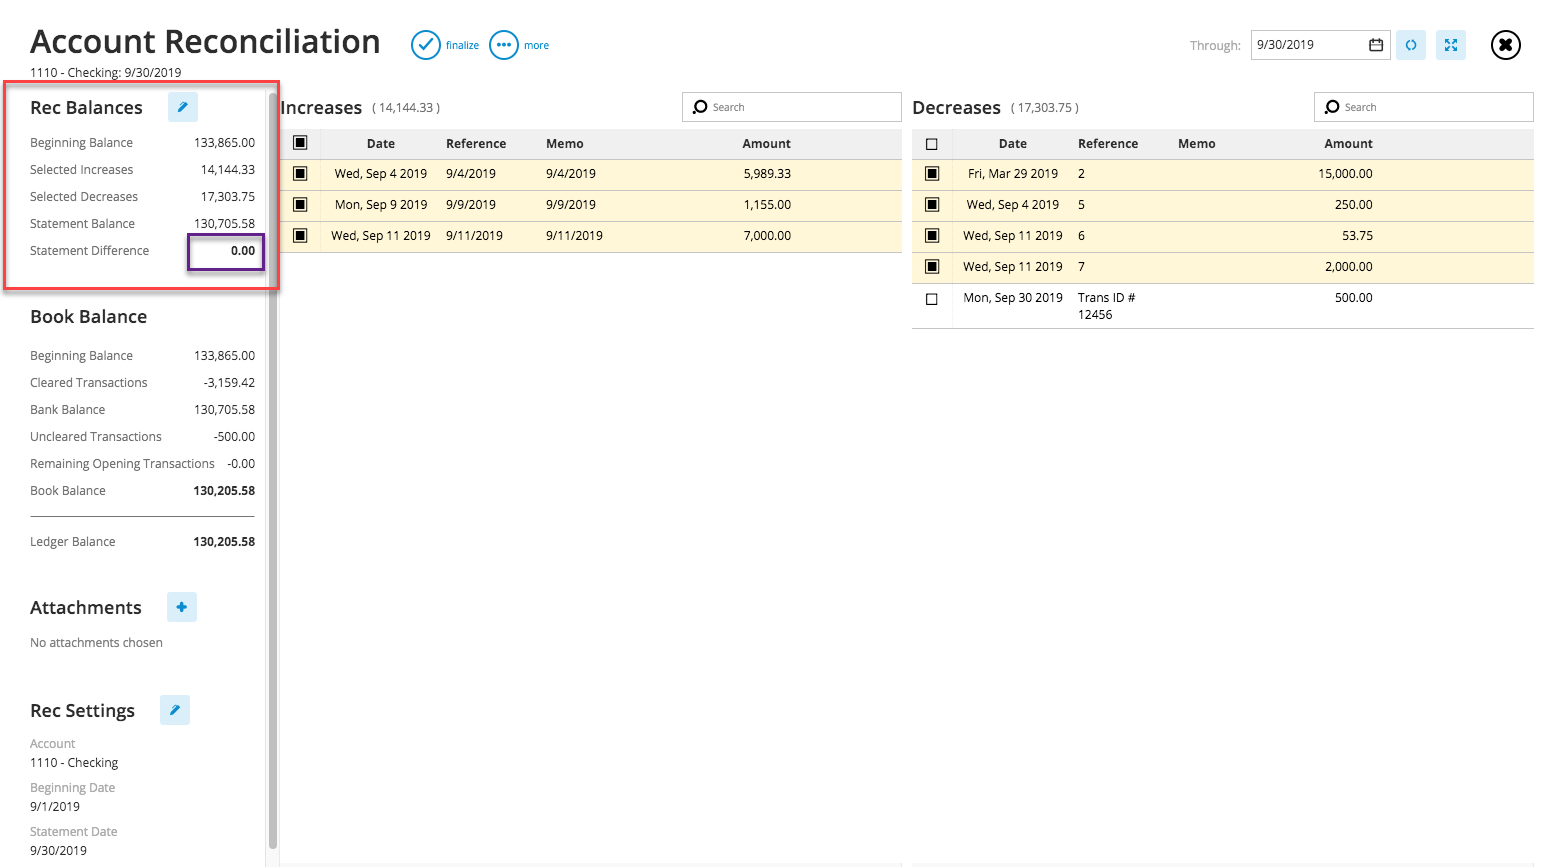Sort Decreases by Memo column header
1550x867 pixels.
1197,144
